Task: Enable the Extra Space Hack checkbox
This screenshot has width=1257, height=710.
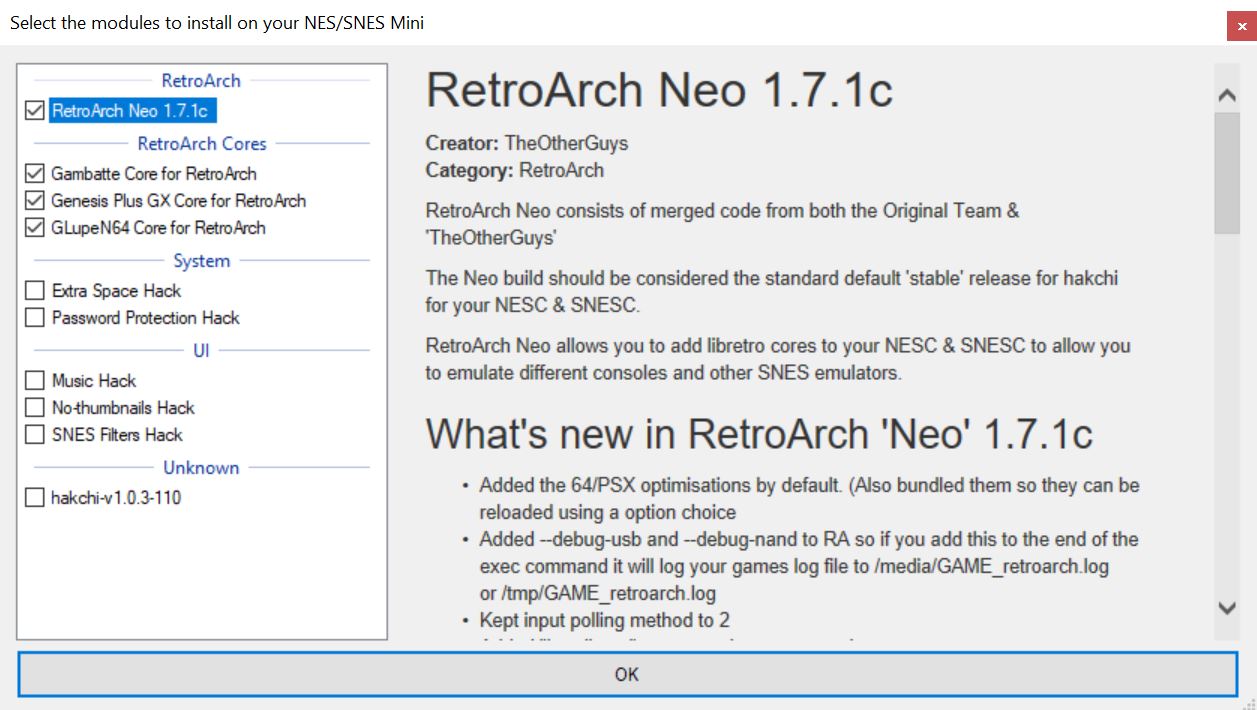Action: click(35, 291)
